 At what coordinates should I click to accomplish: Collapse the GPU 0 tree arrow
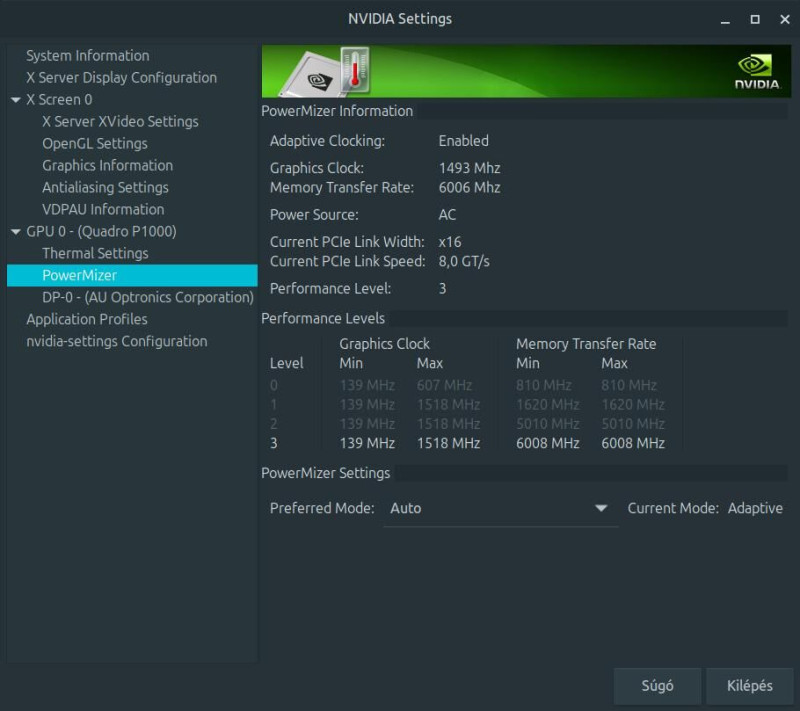click(16, 232)
